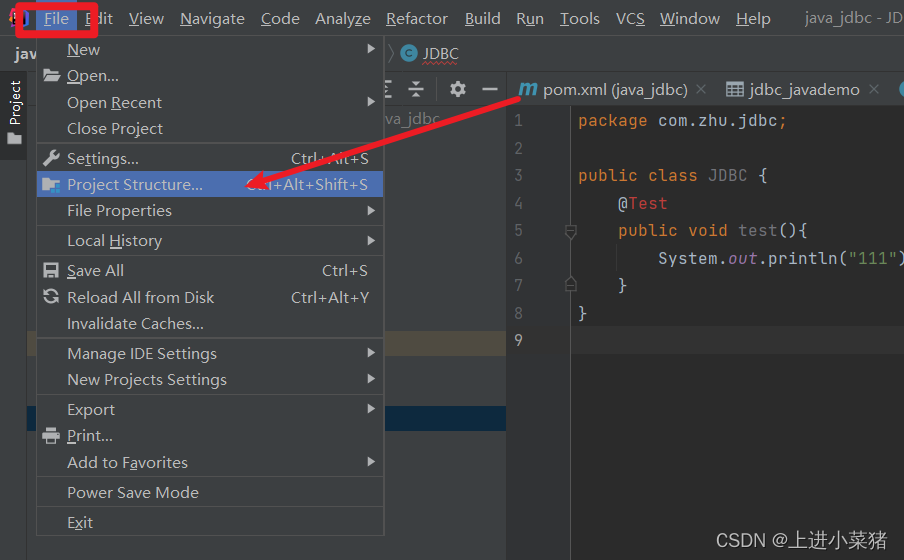Open the Build menu
Viewport: 904px width, 560px height.
[x=482, y=19]
